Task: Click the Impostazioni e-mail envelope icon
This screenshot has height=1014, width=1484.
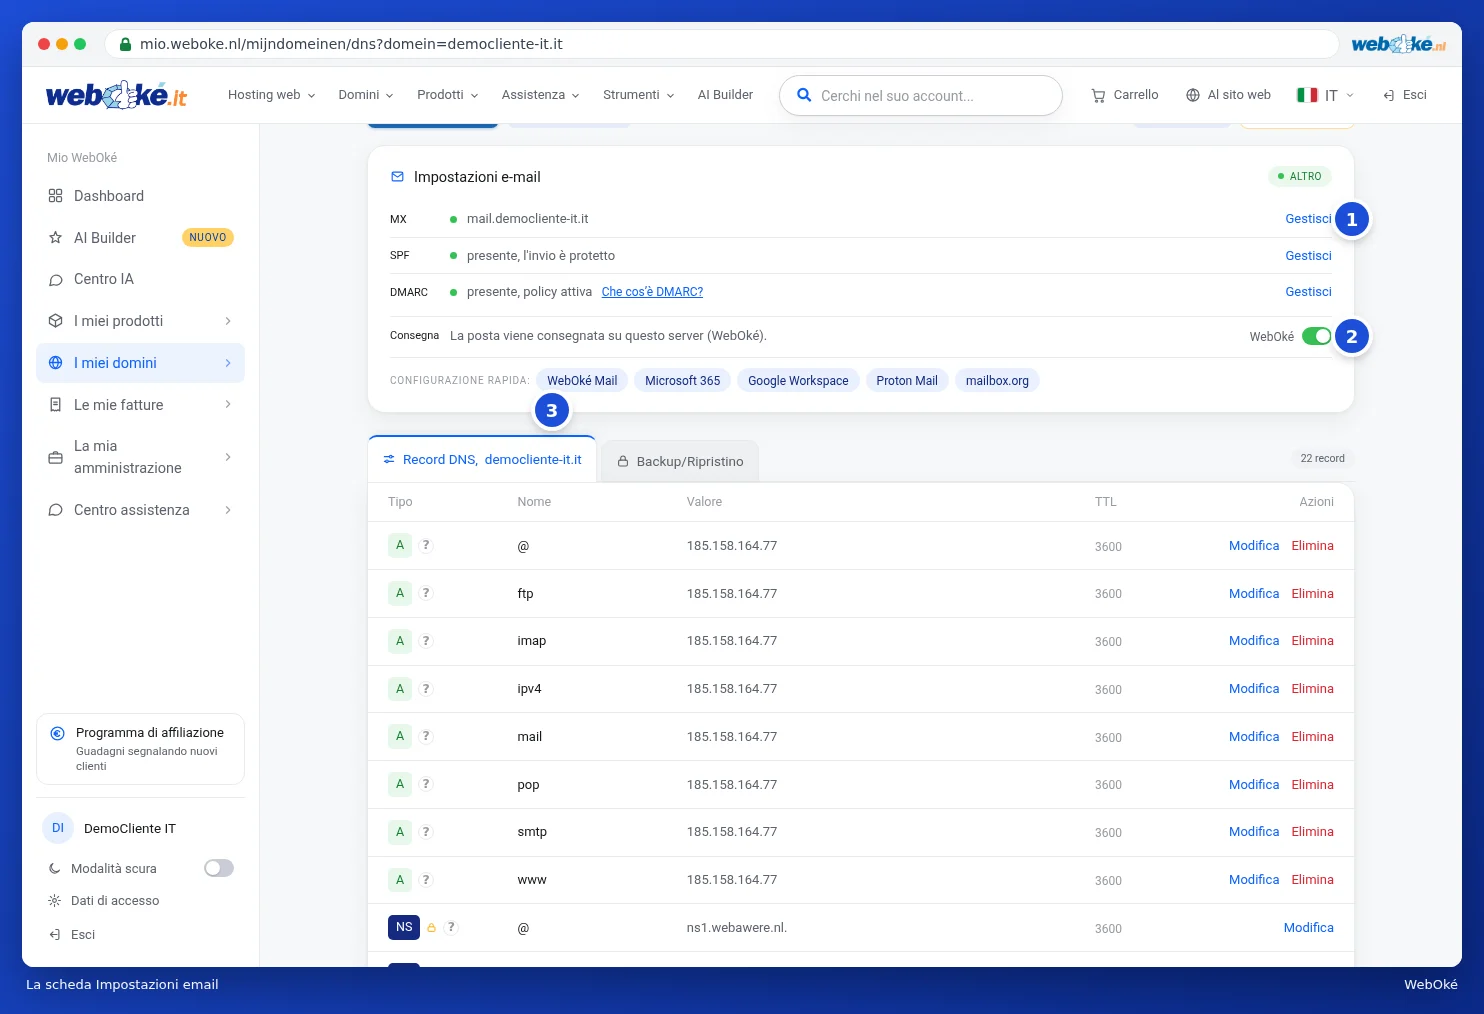Action: point(397,177)
